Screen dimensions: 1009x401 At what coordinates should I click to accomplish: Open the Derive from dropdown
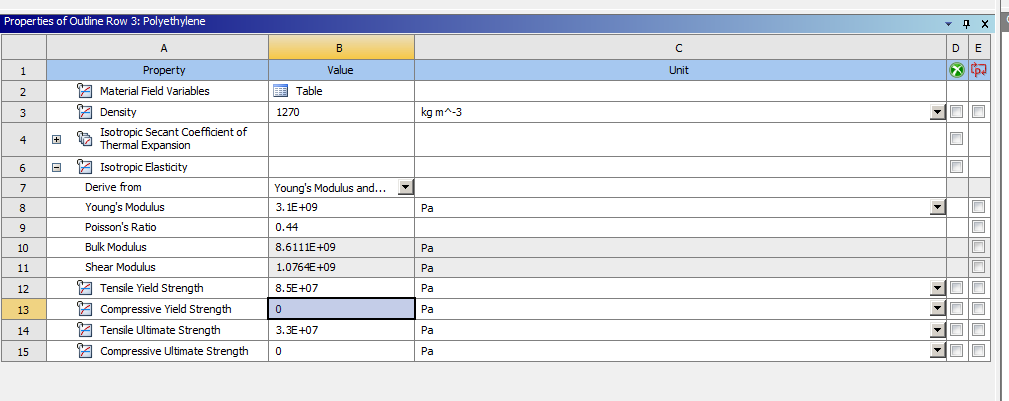tap(404, 187)
